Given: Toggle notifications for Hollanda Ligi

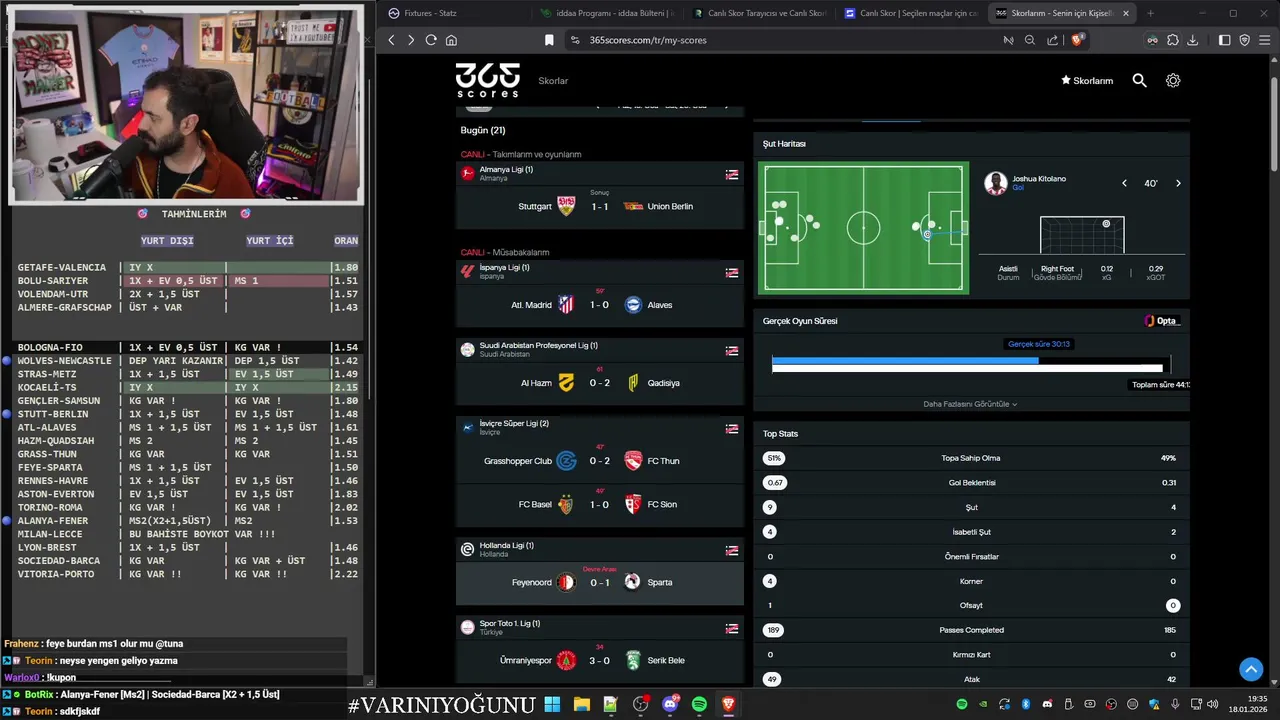Looking at the screenshot, I should [x=732, y=550].
